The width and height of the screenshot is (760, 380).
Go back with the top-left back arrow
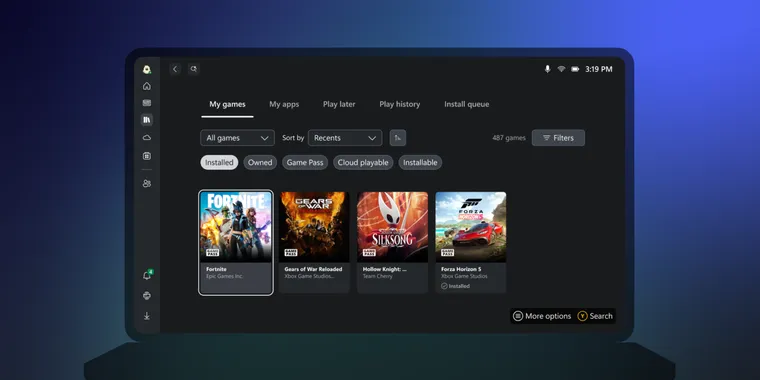175,69
